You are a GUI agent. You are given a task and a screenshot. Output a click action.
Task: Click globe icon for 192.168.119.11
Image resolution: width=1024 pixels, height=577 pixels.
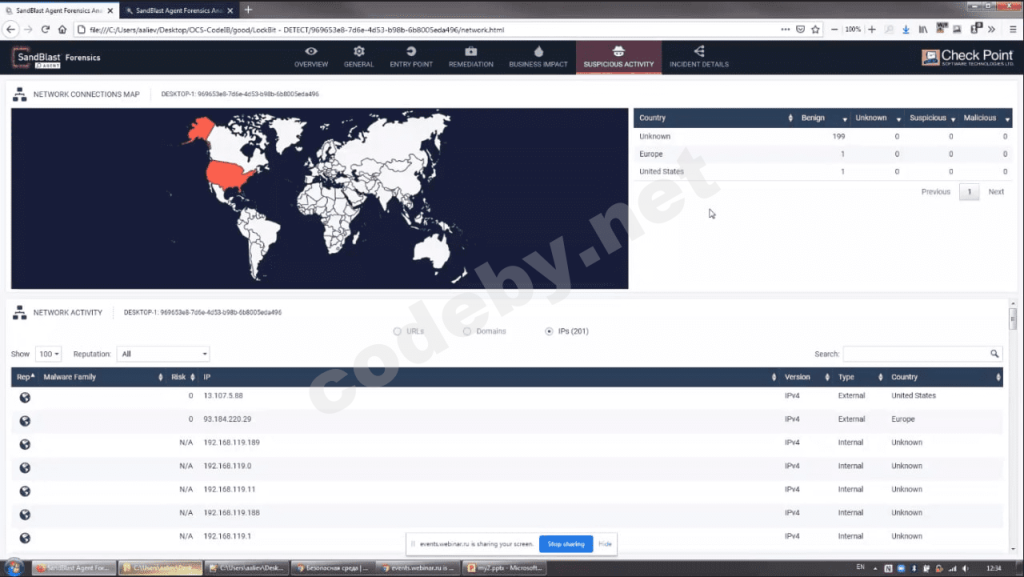tap(25, 491)
